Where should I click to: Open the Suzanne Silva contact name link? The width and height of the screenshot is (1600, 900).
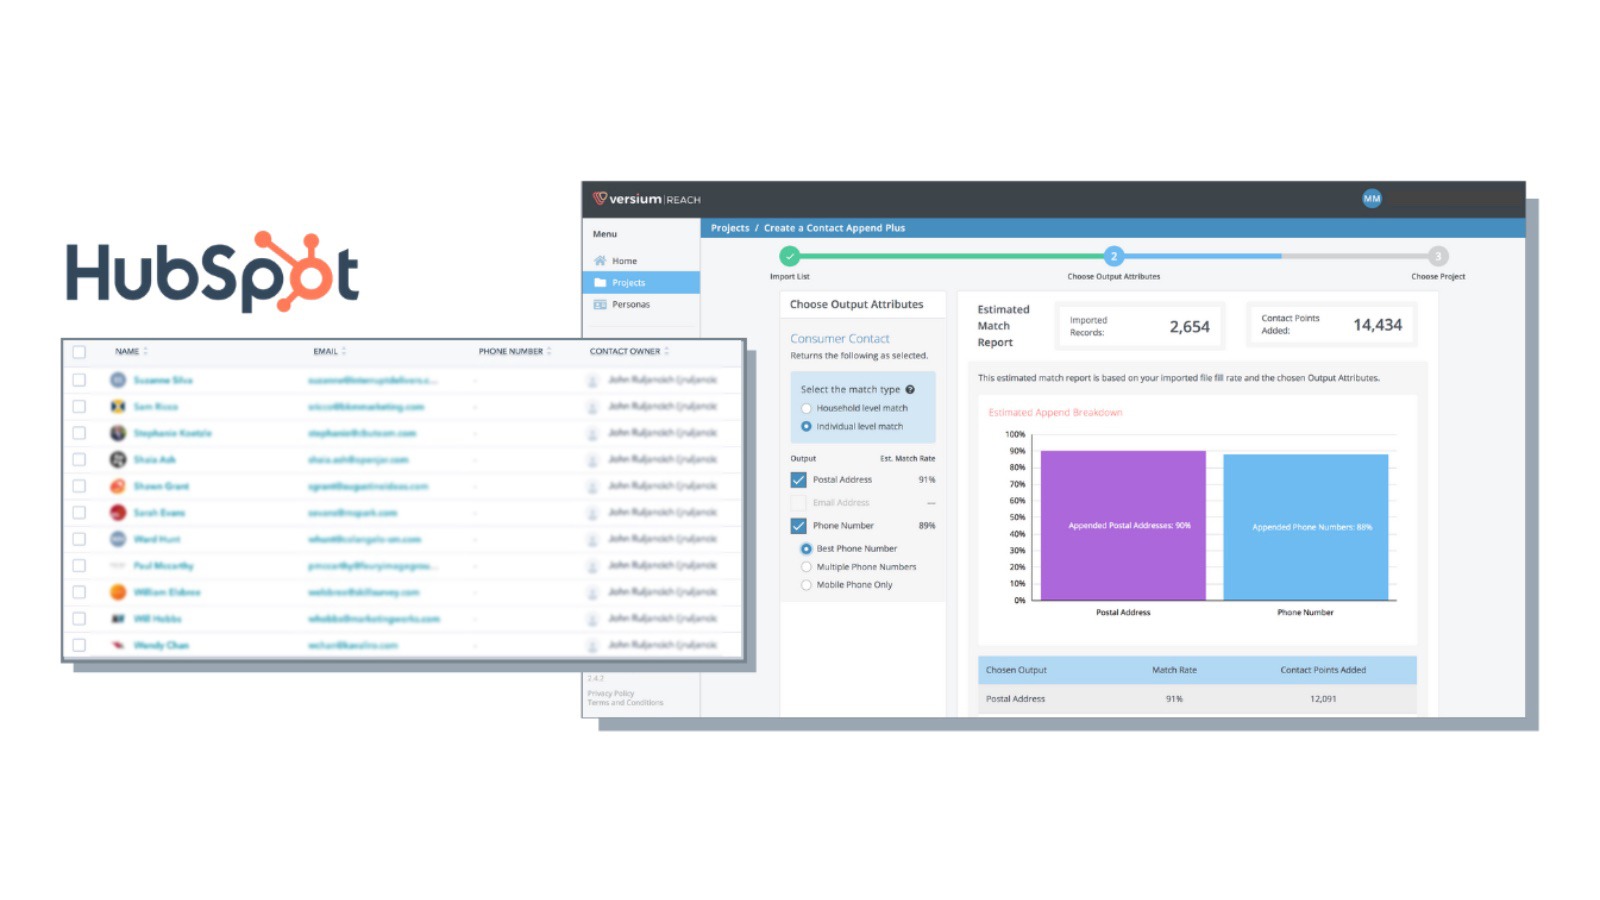[163, 380]
